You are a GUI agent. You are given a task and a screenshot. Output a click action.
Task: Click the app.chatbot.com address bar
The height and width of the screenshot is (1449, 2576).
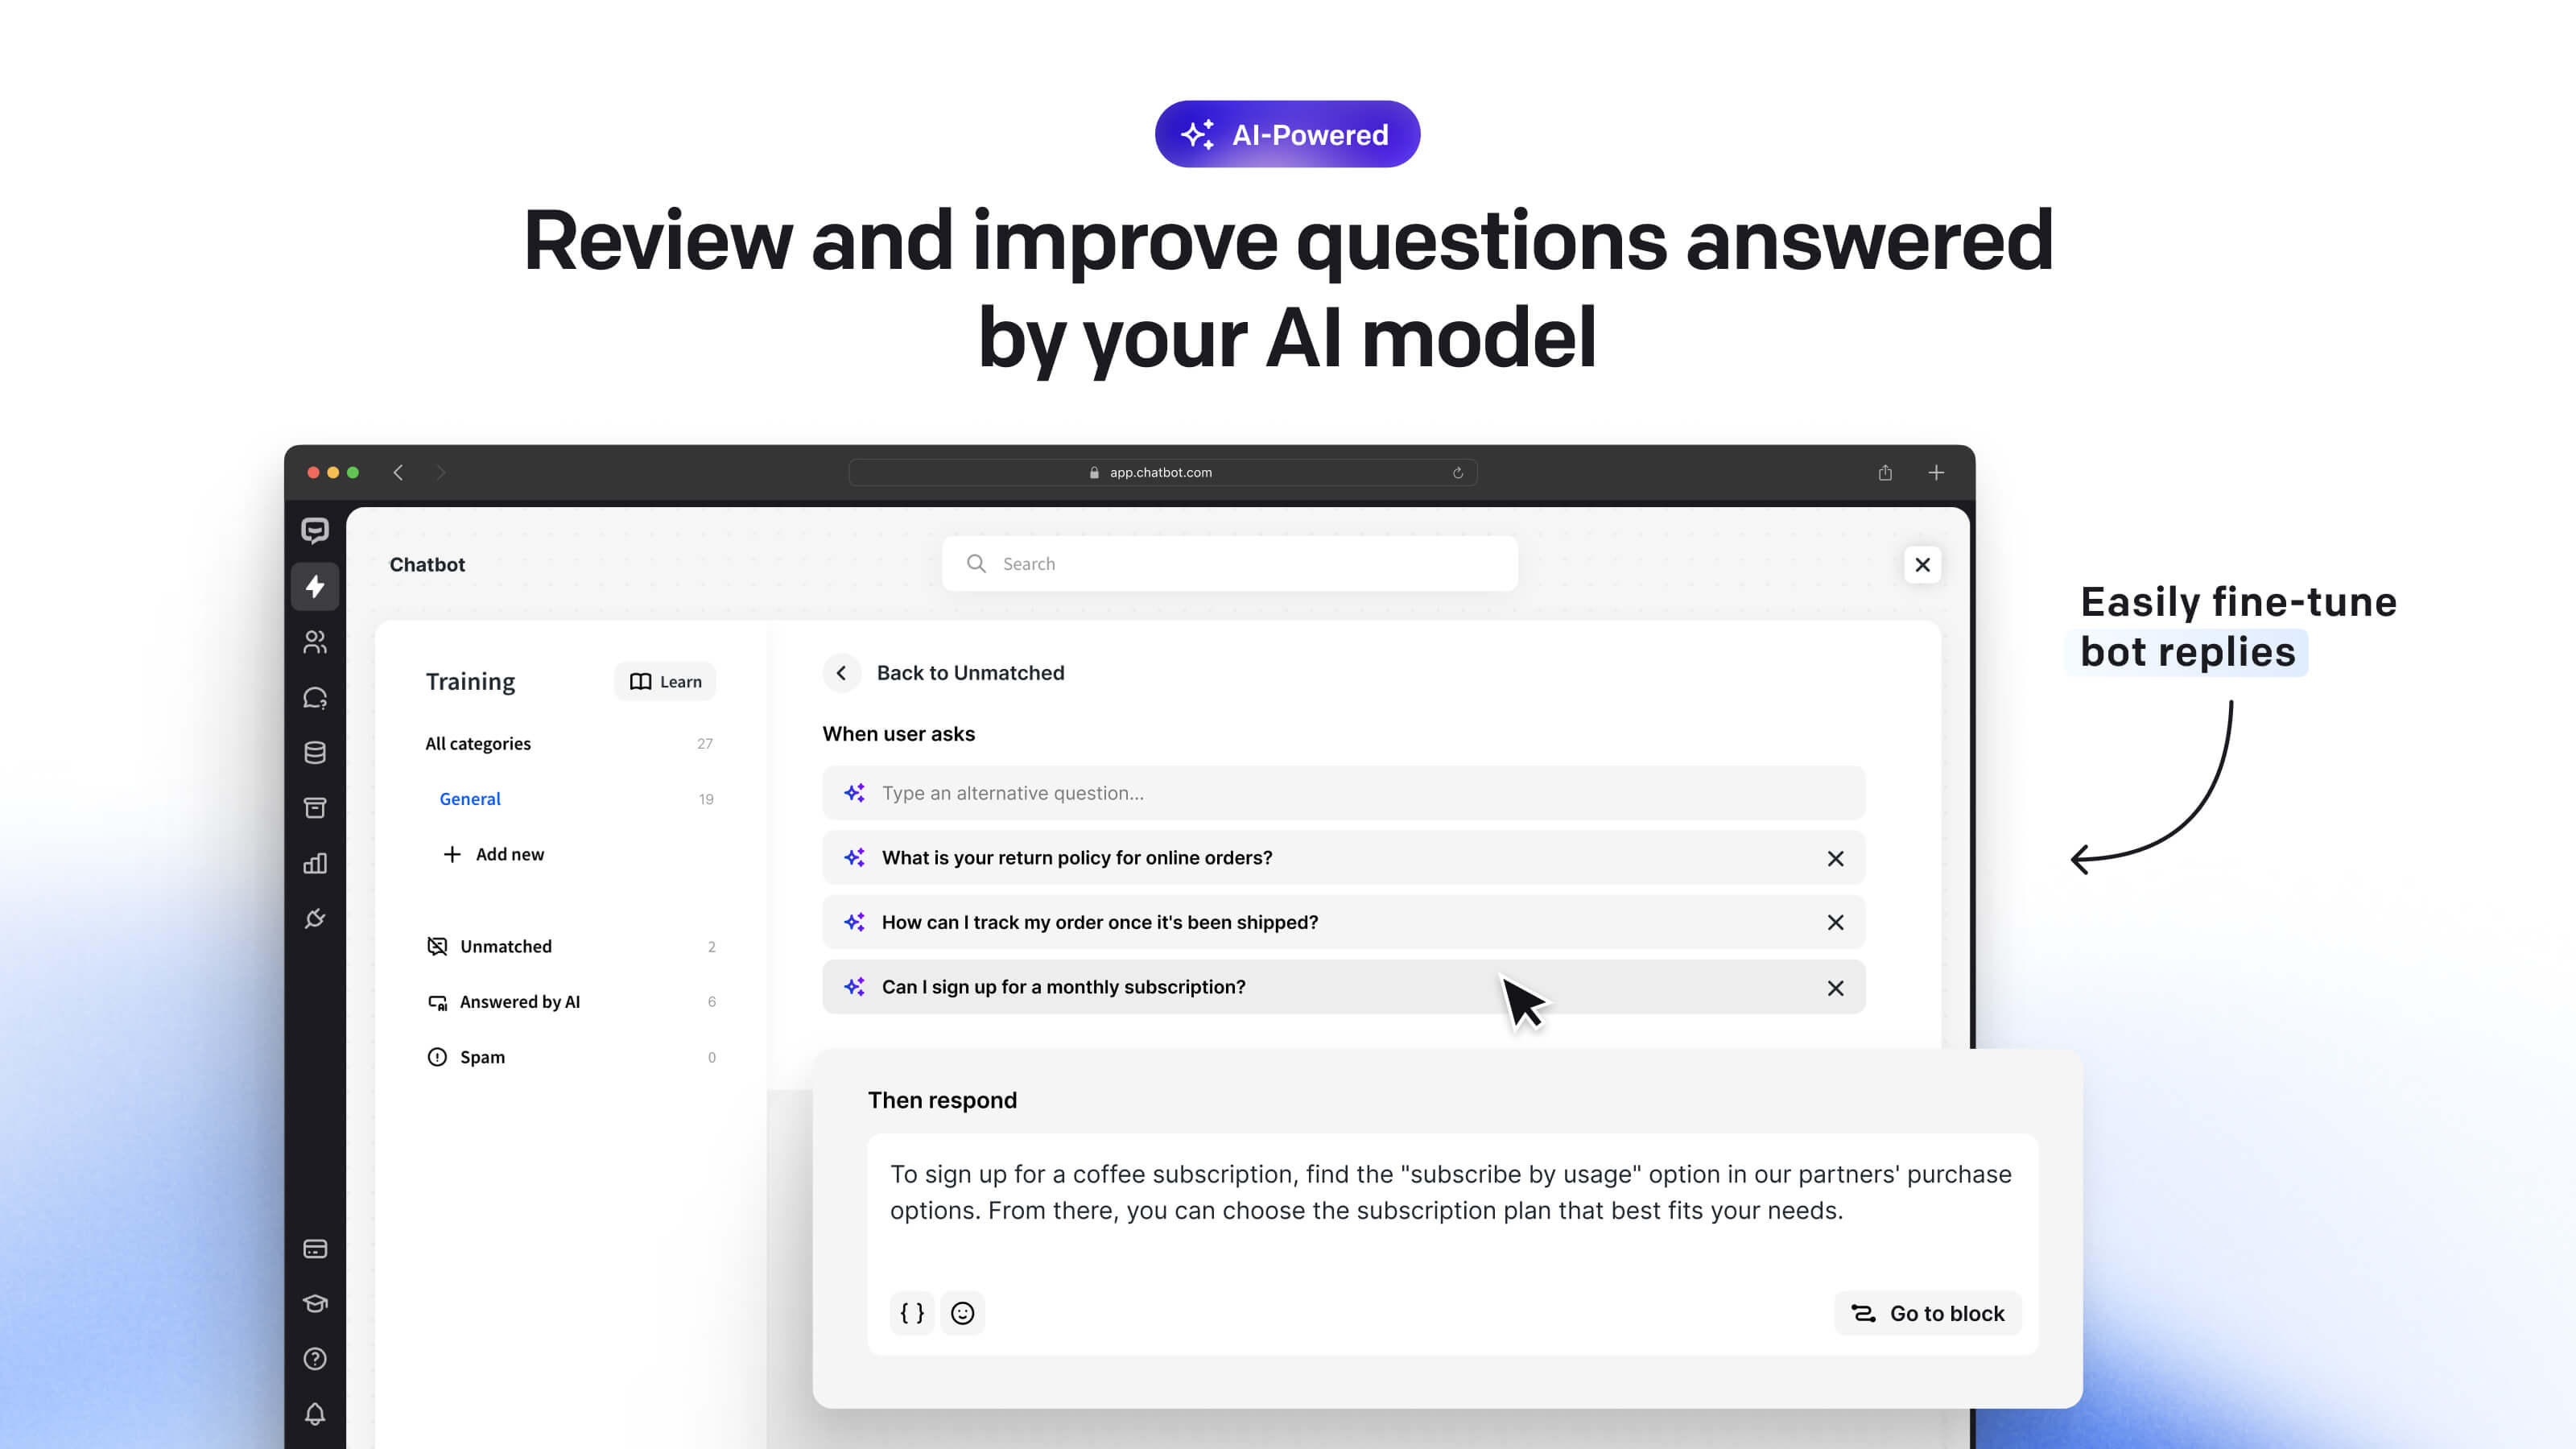[1163, 472]
